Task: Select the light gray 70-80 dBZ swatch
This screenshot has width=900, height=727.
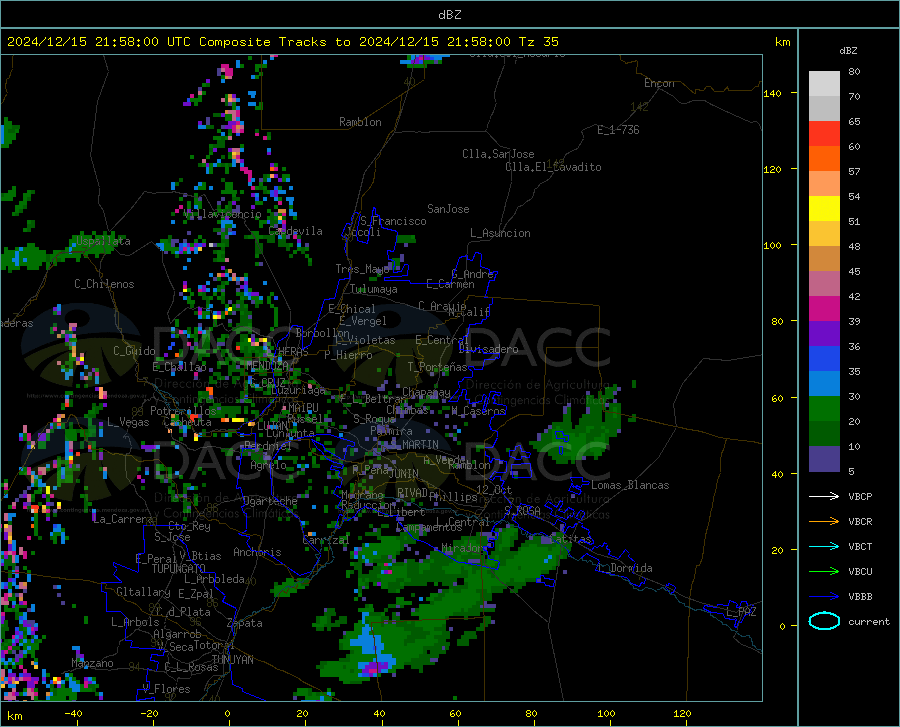Action: coord(824,84)
